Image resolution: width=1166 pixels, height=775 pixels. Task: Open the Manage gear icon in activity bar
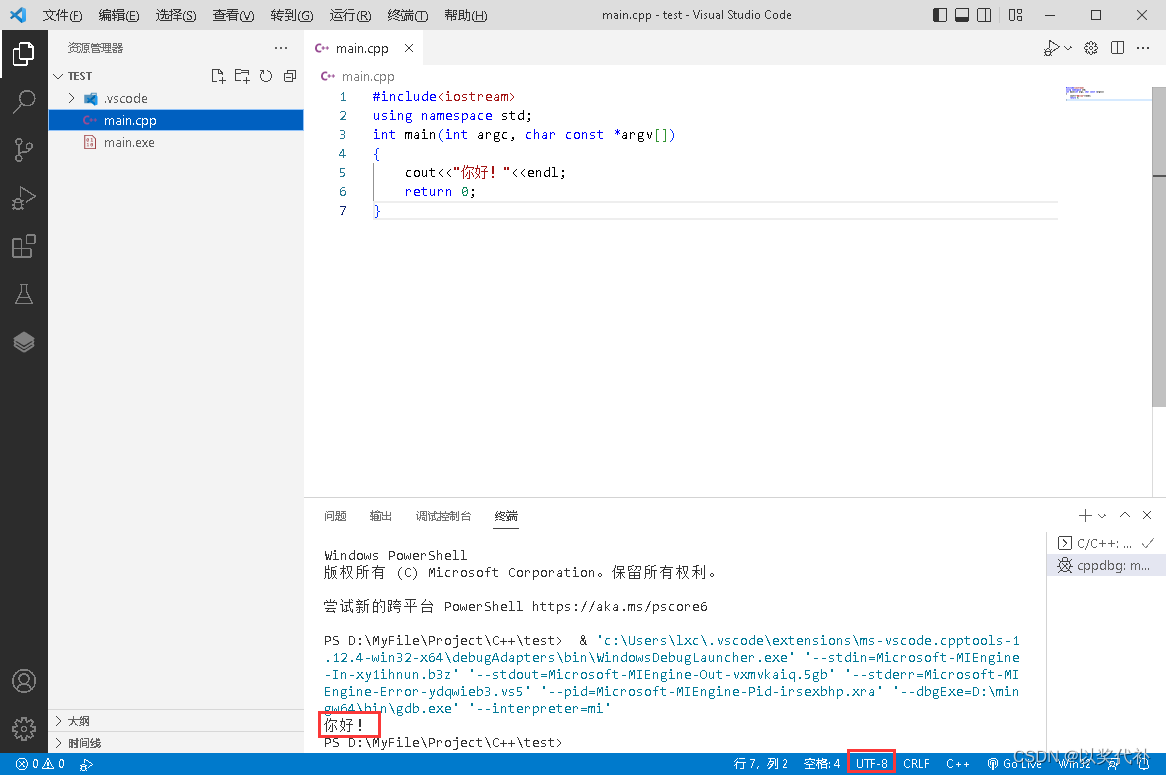tap(24, 729)
